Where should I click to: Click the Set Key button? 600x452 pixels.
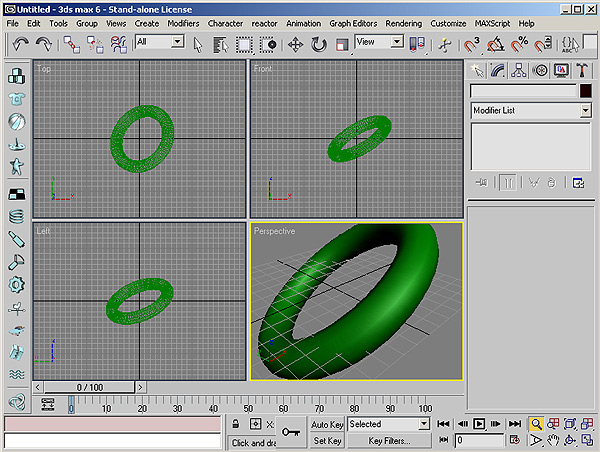point(327,441)
